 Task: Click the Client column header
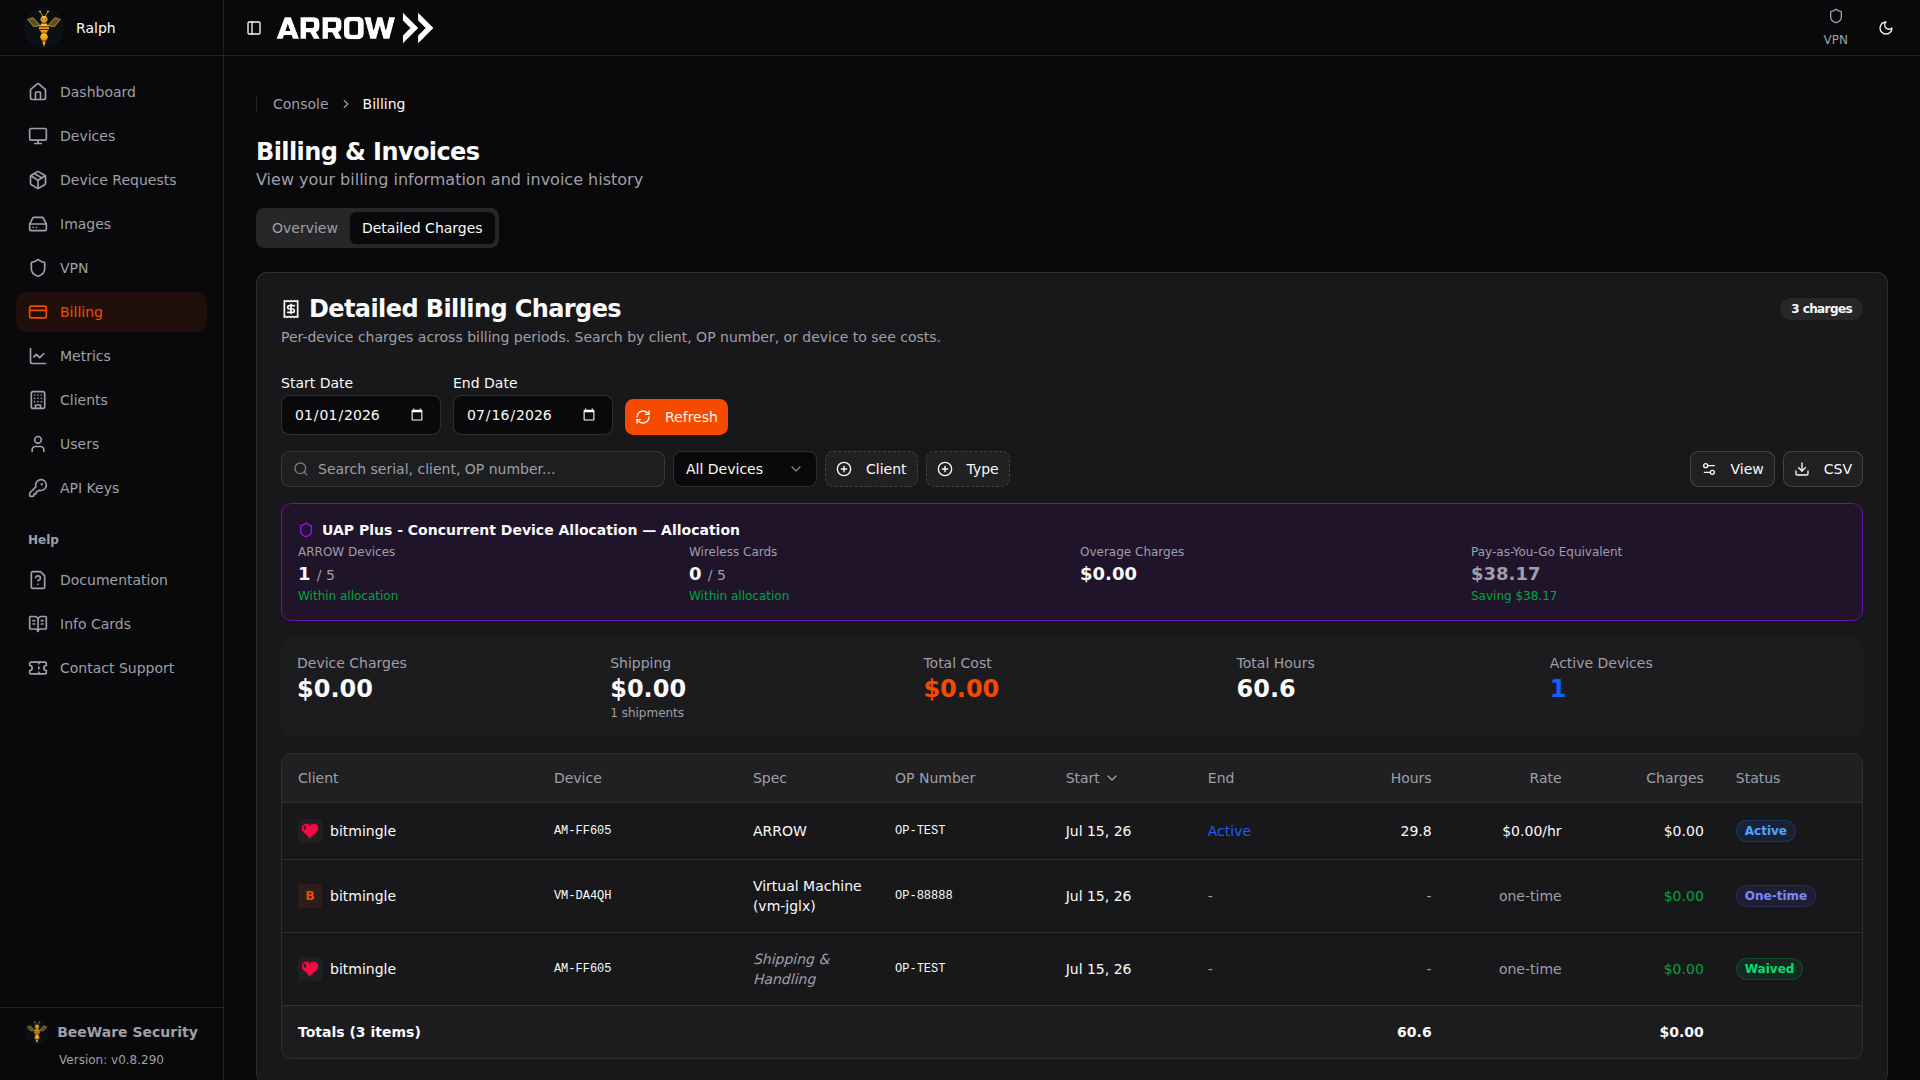(x=318, y=778)
